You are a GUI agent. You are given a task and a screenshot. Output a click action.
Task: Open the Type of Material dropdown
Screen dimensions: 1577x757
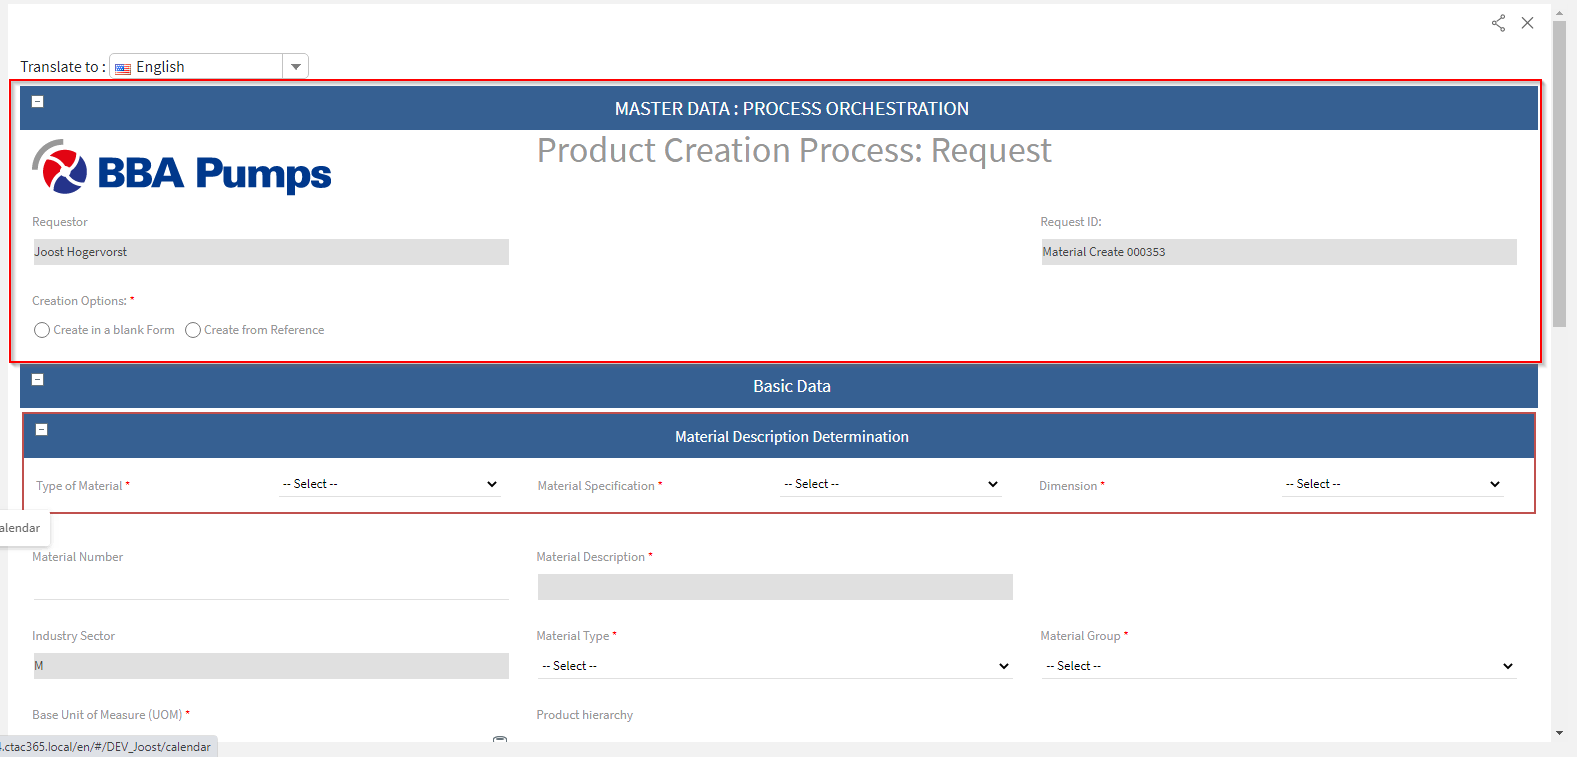click(390, 484)
